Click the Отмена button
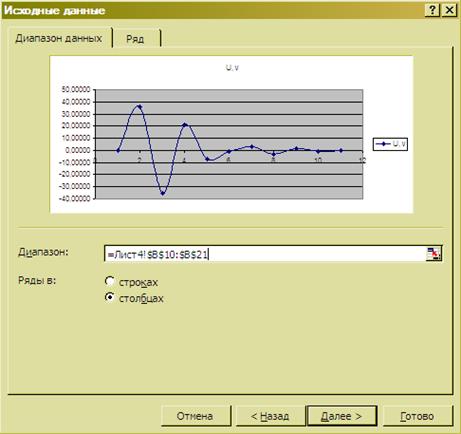This screenshot has height=434, width=461. (195, 416)
